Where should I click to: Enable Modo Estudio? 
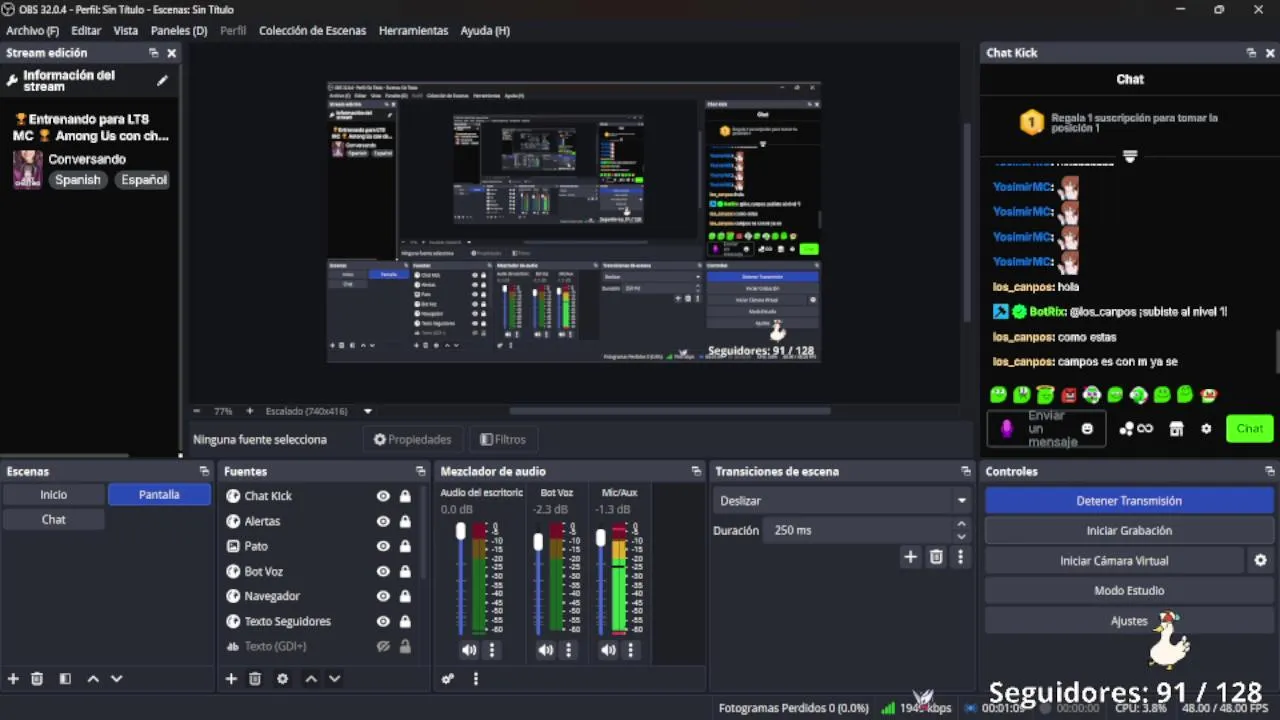coord(1129,590)
